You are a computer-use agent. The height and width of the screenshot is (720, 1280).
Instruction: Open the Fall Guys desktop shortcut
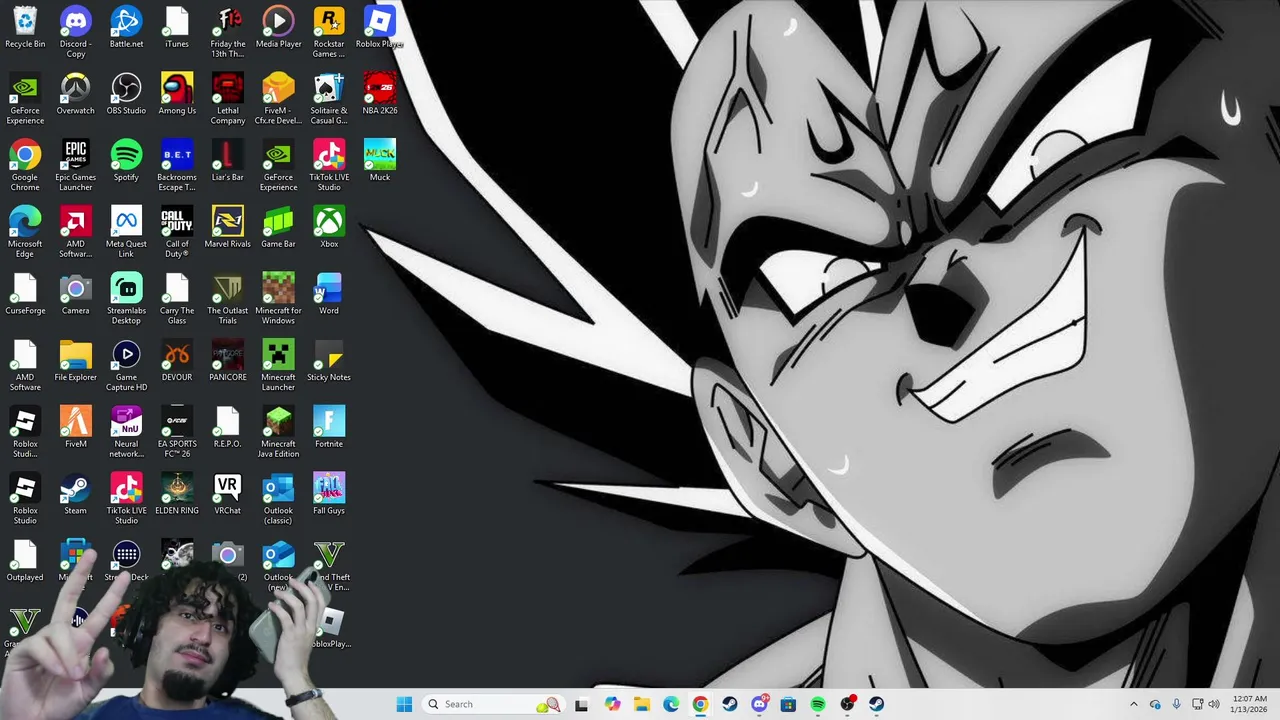pyautogui.click(x=329, y=494)
